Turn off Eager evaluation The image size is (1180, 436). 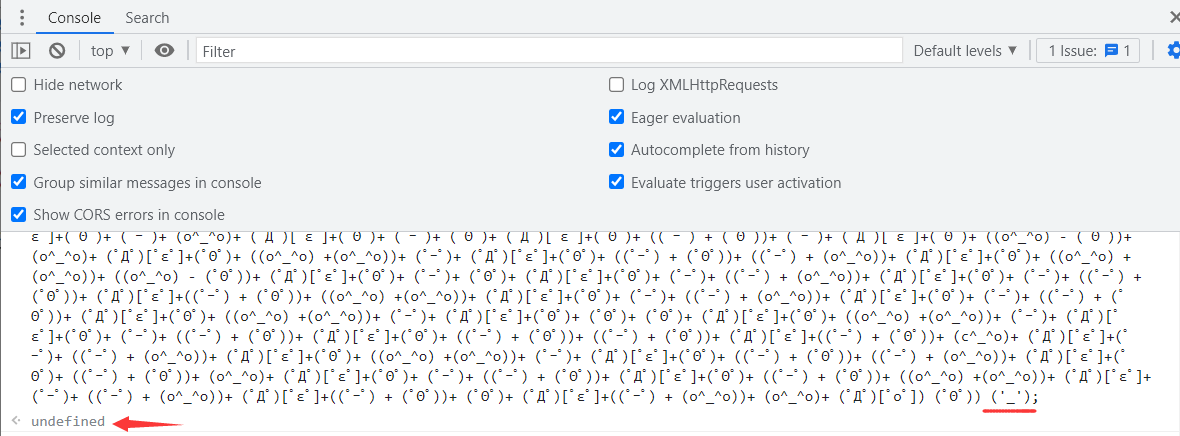617,117
